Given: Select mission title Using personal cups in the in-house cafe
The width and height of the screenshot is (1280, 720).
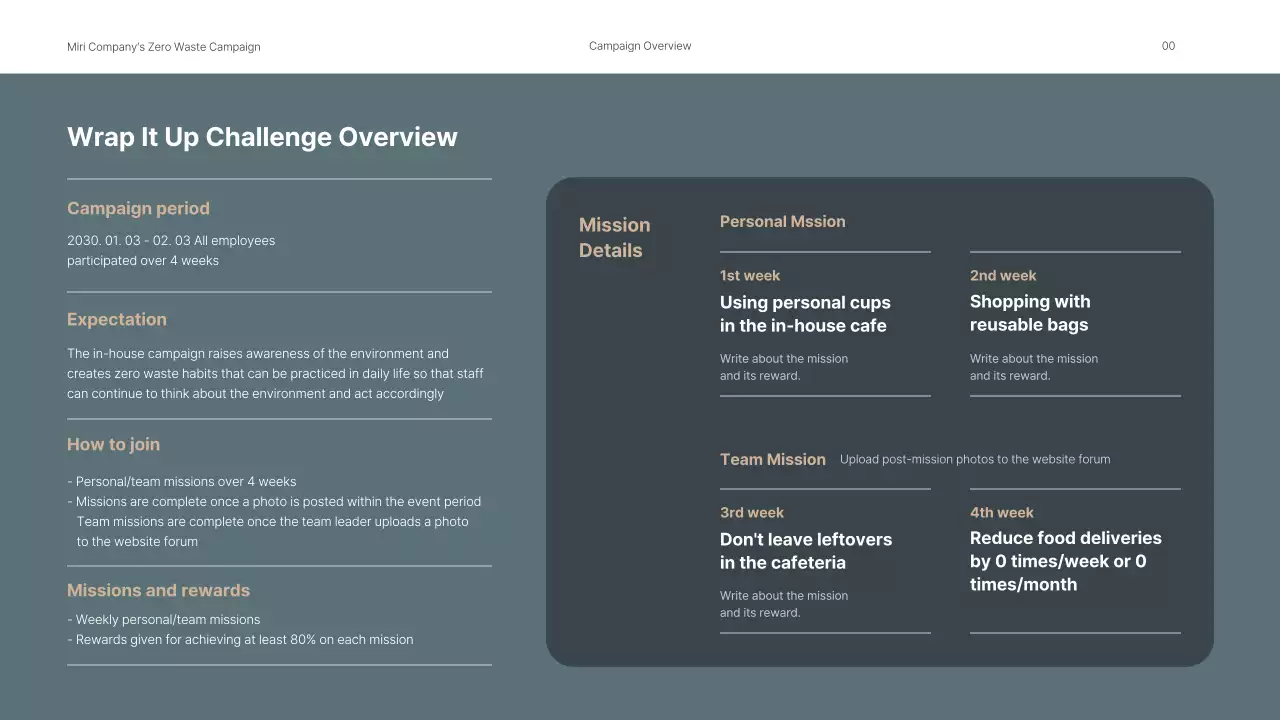Looking at the screenshot, I should point(805,314).
